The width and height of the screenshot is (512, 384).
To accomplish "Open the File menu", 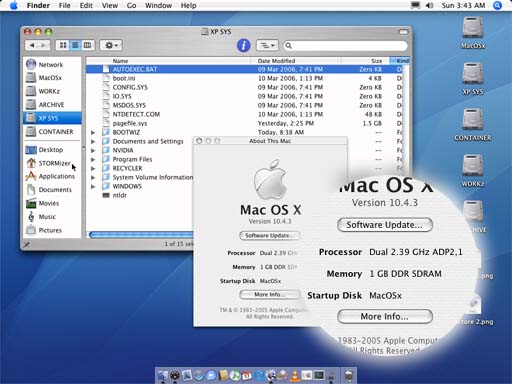I will (64, 5).
